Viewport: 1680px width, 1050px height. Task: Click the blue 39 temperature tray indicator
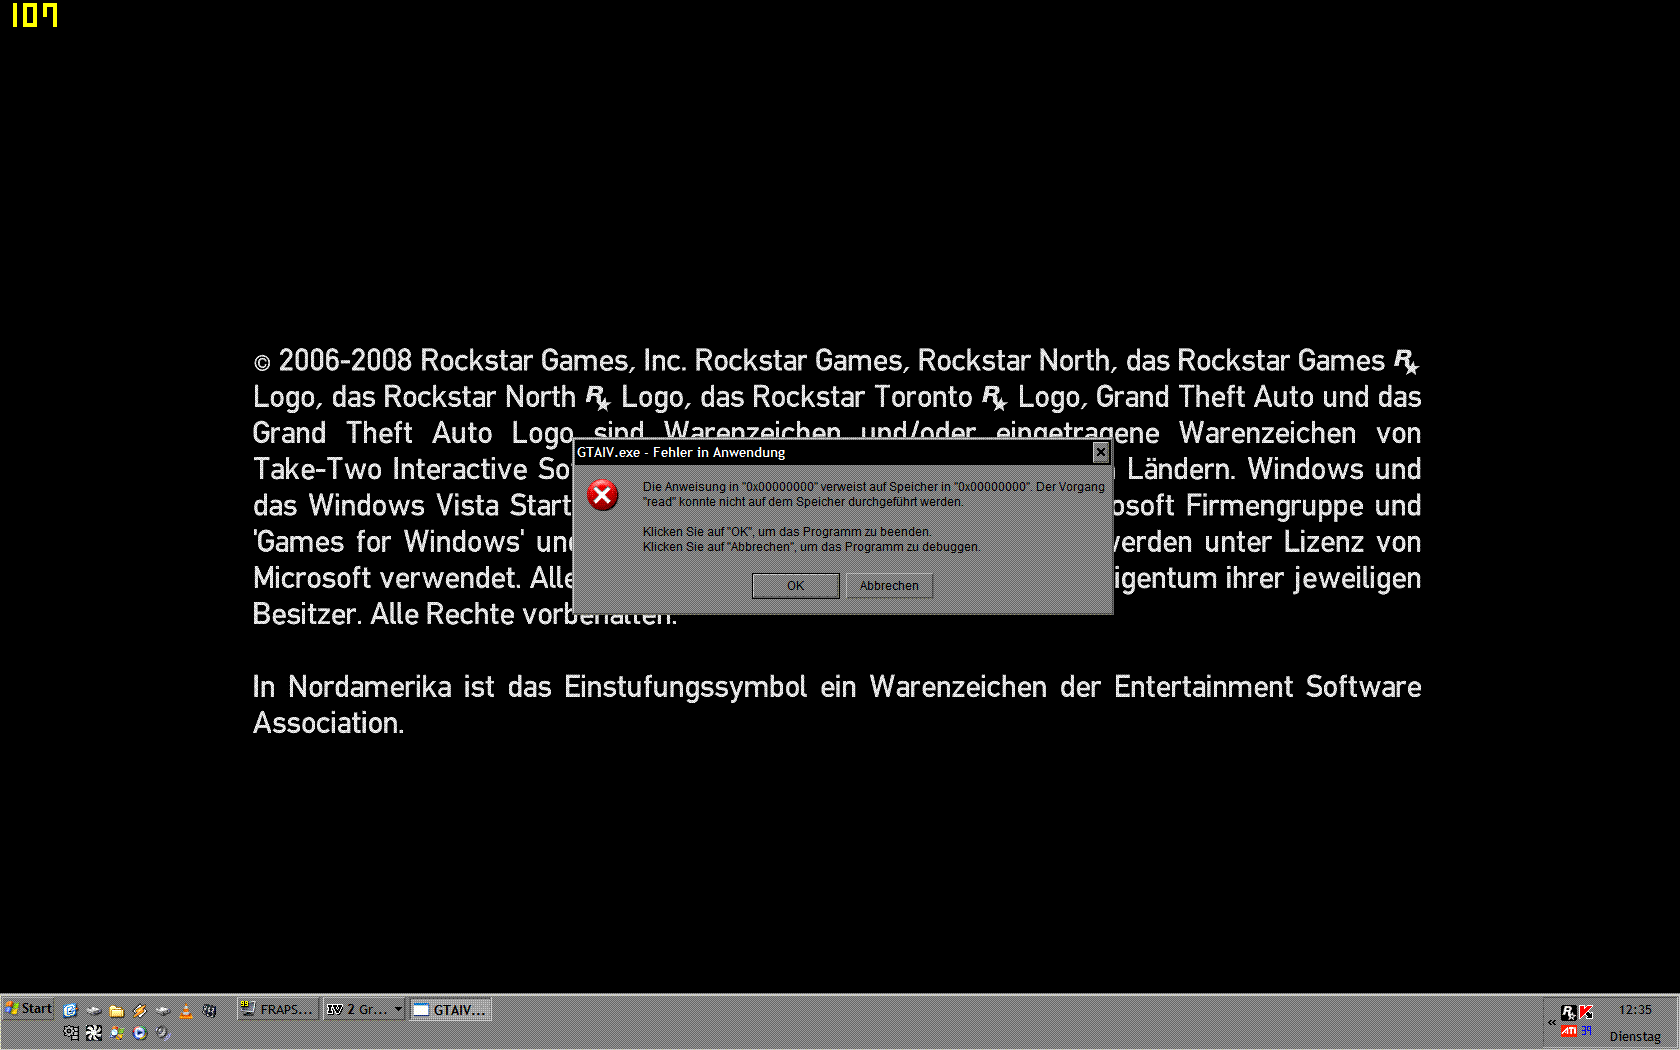pyautogui.click(x=1586, y=1031)
